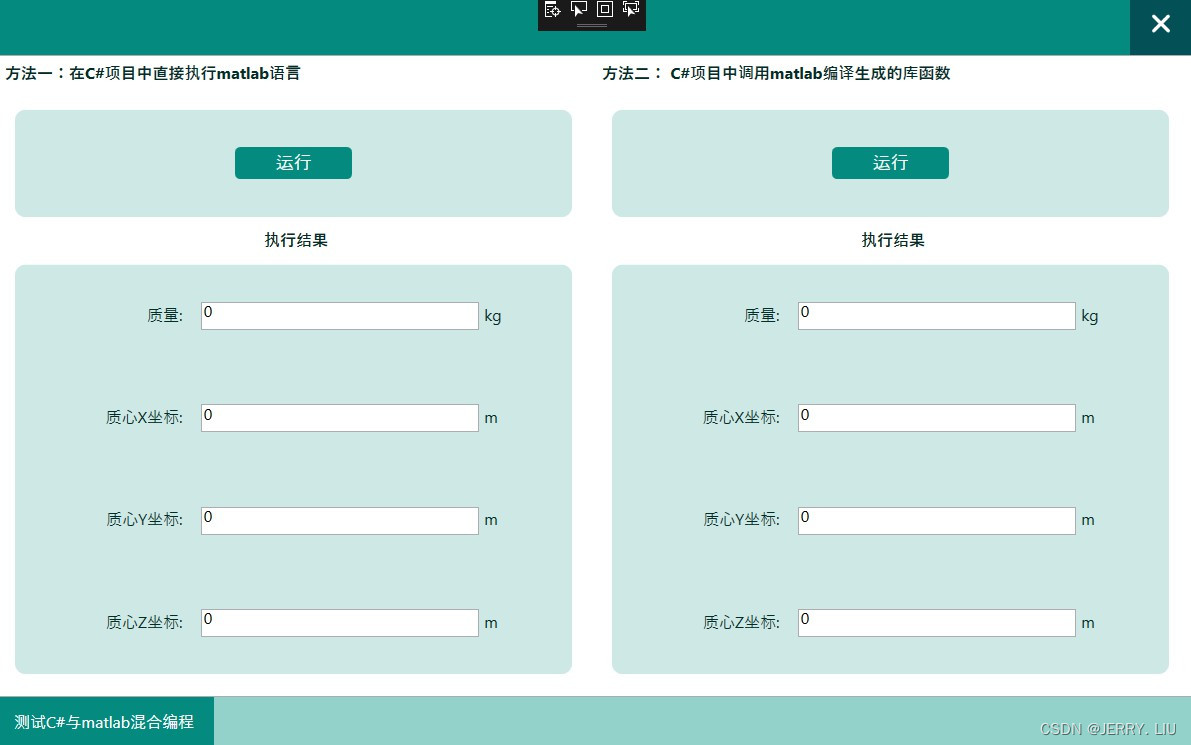The image size is (1191, 745).
Task: Click the 质量 input field on the left panel
Action: pyautogui.click(x=339, y=315)
